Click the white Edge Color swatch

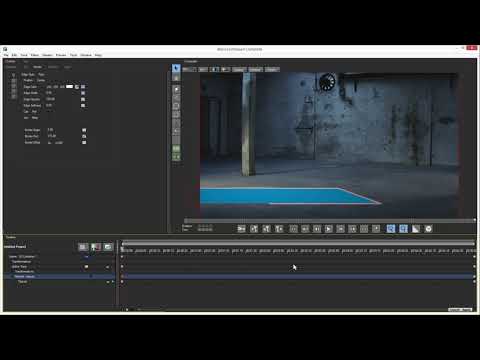(x=69, y=87)
